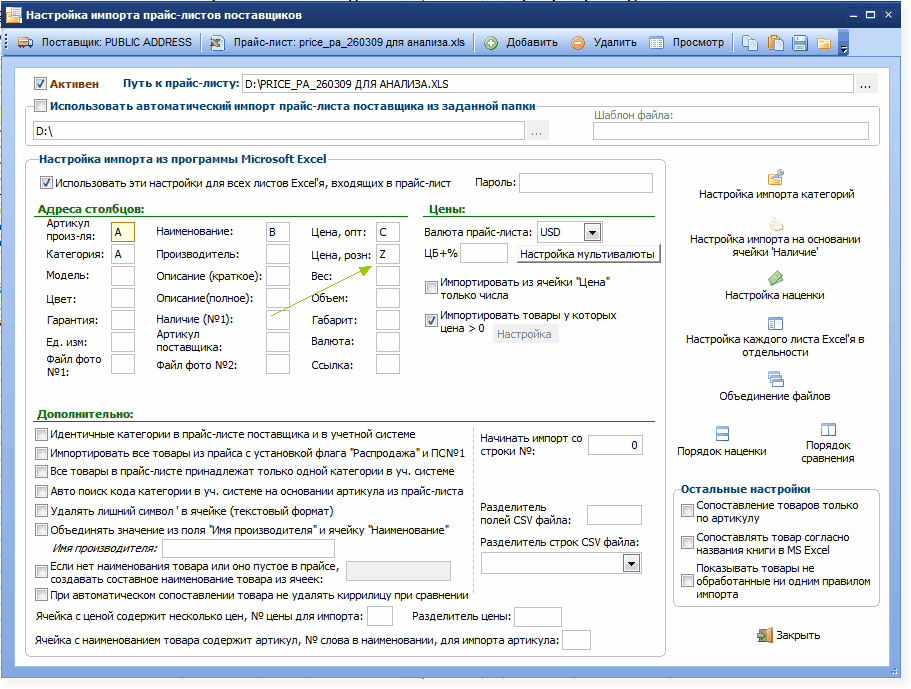This screenshot has width=911, height=689.
Task: Click the Артикул произ-ля column field
Action: tap(123, 232)
